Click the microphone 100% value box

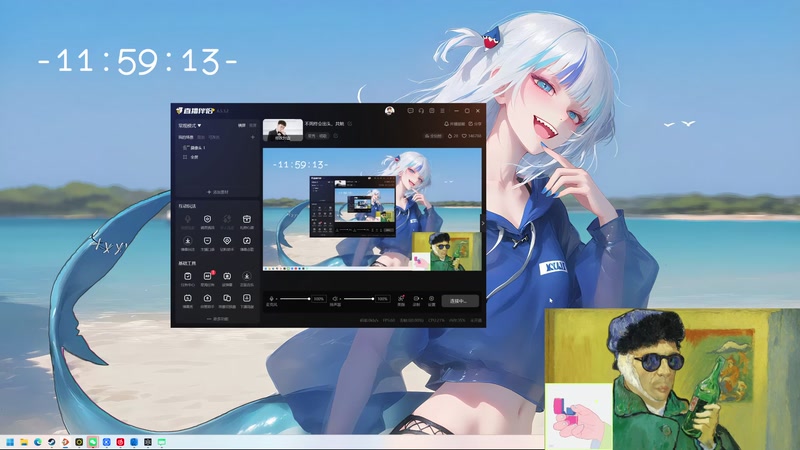(319, 299)
